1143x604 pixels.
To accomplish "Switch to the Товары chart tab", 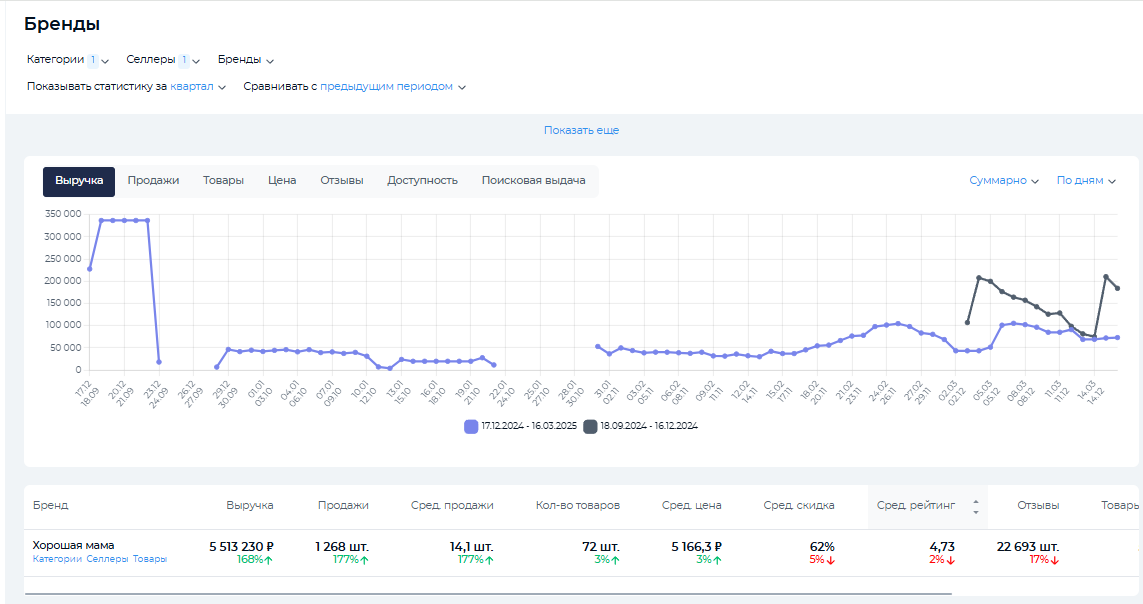I will tap(223, 181).
